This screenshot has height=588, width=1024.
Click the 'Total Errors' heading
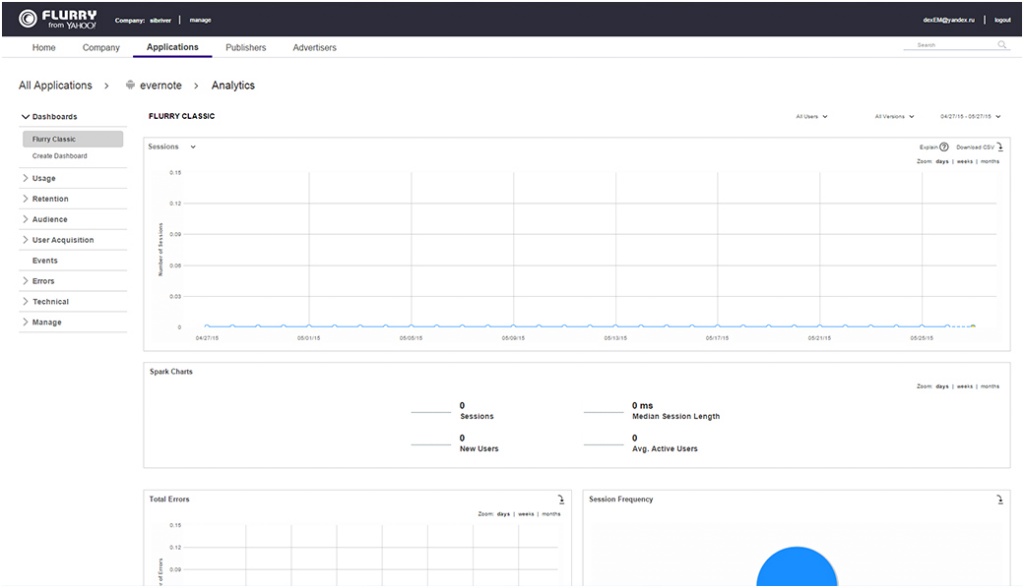click(x=169, y=499)
